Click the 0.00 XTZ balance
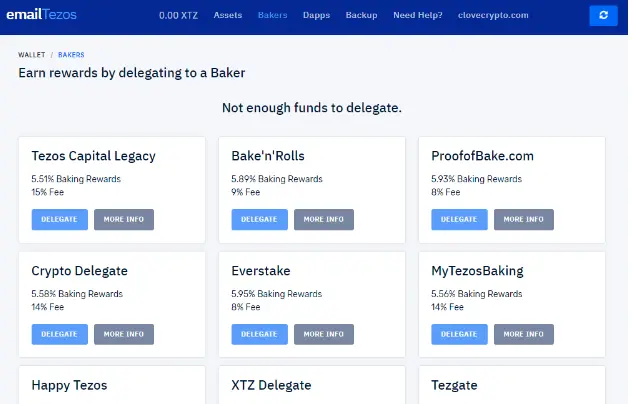632x404 pixels. point(178,15)
